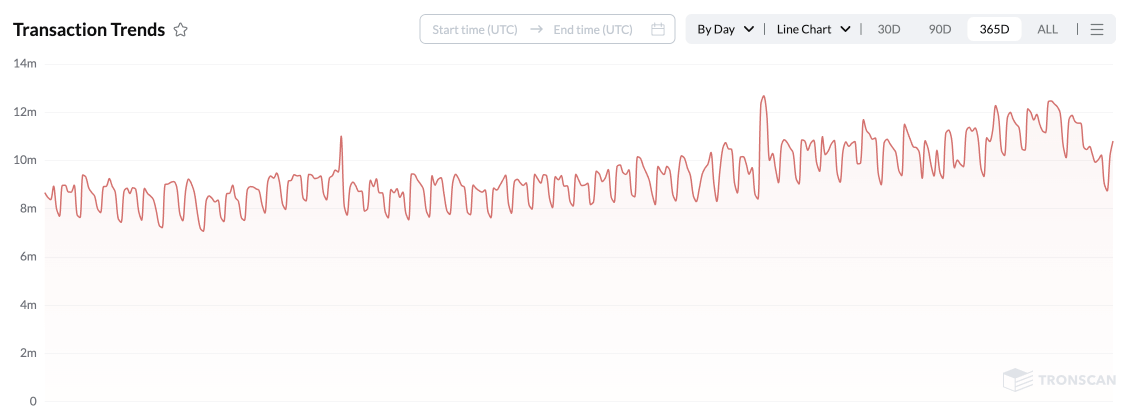Click the 14m y-axis label

pyautogui.click(x=25, y=64)
